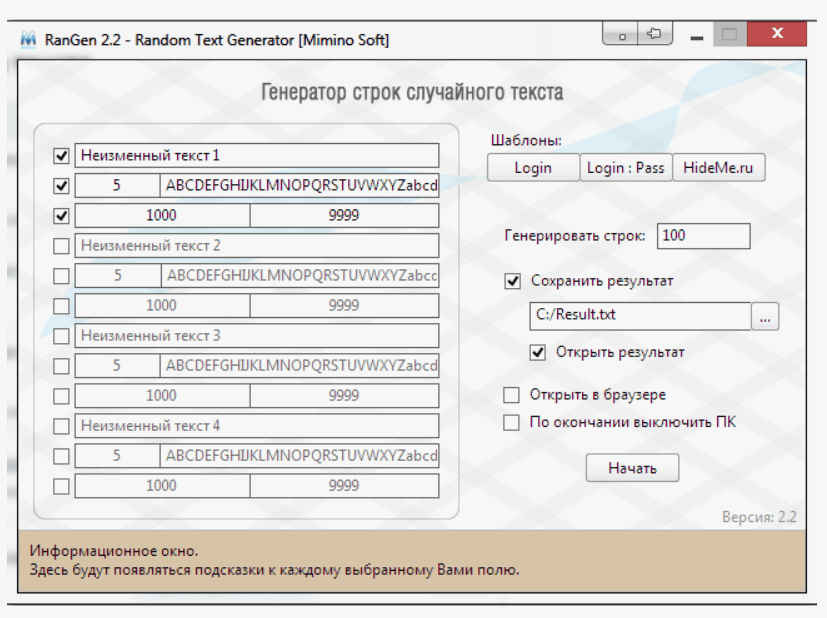Enable the Открыть в браузере checkbox
This screenshot has width=827, height=618.
[511, 394]
